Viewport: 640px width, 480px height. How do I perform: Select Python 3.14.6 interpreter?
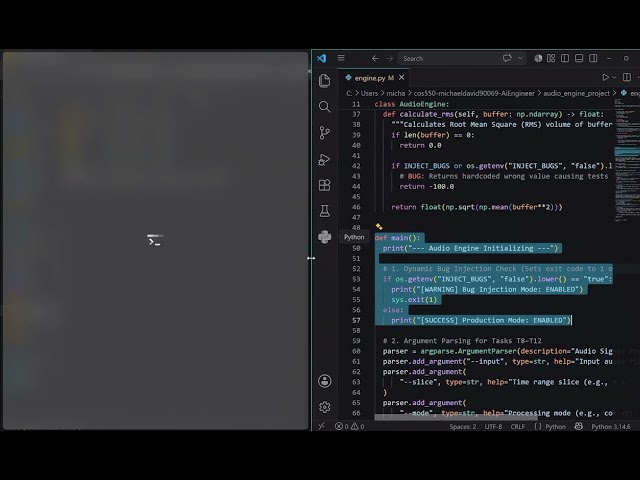pos(611,427)
